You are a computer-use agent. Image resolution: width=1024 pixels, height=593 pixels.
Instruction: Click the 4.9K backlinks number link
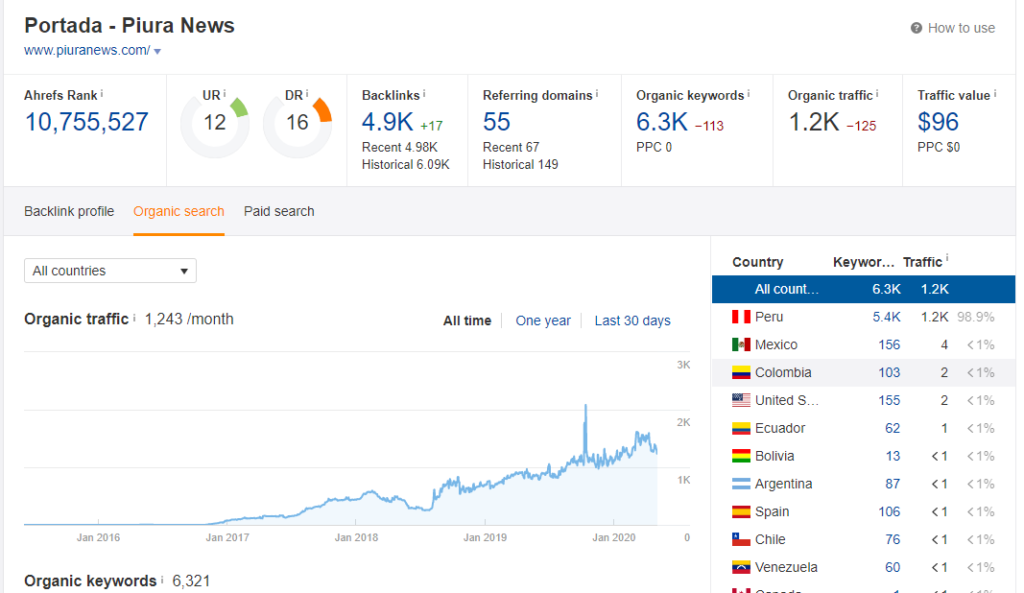[x=386, y=122]
